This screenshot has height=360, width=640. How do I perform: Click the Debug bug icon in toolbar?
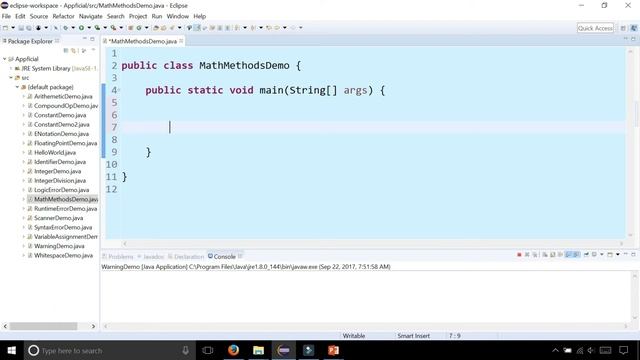coord(65,28)
